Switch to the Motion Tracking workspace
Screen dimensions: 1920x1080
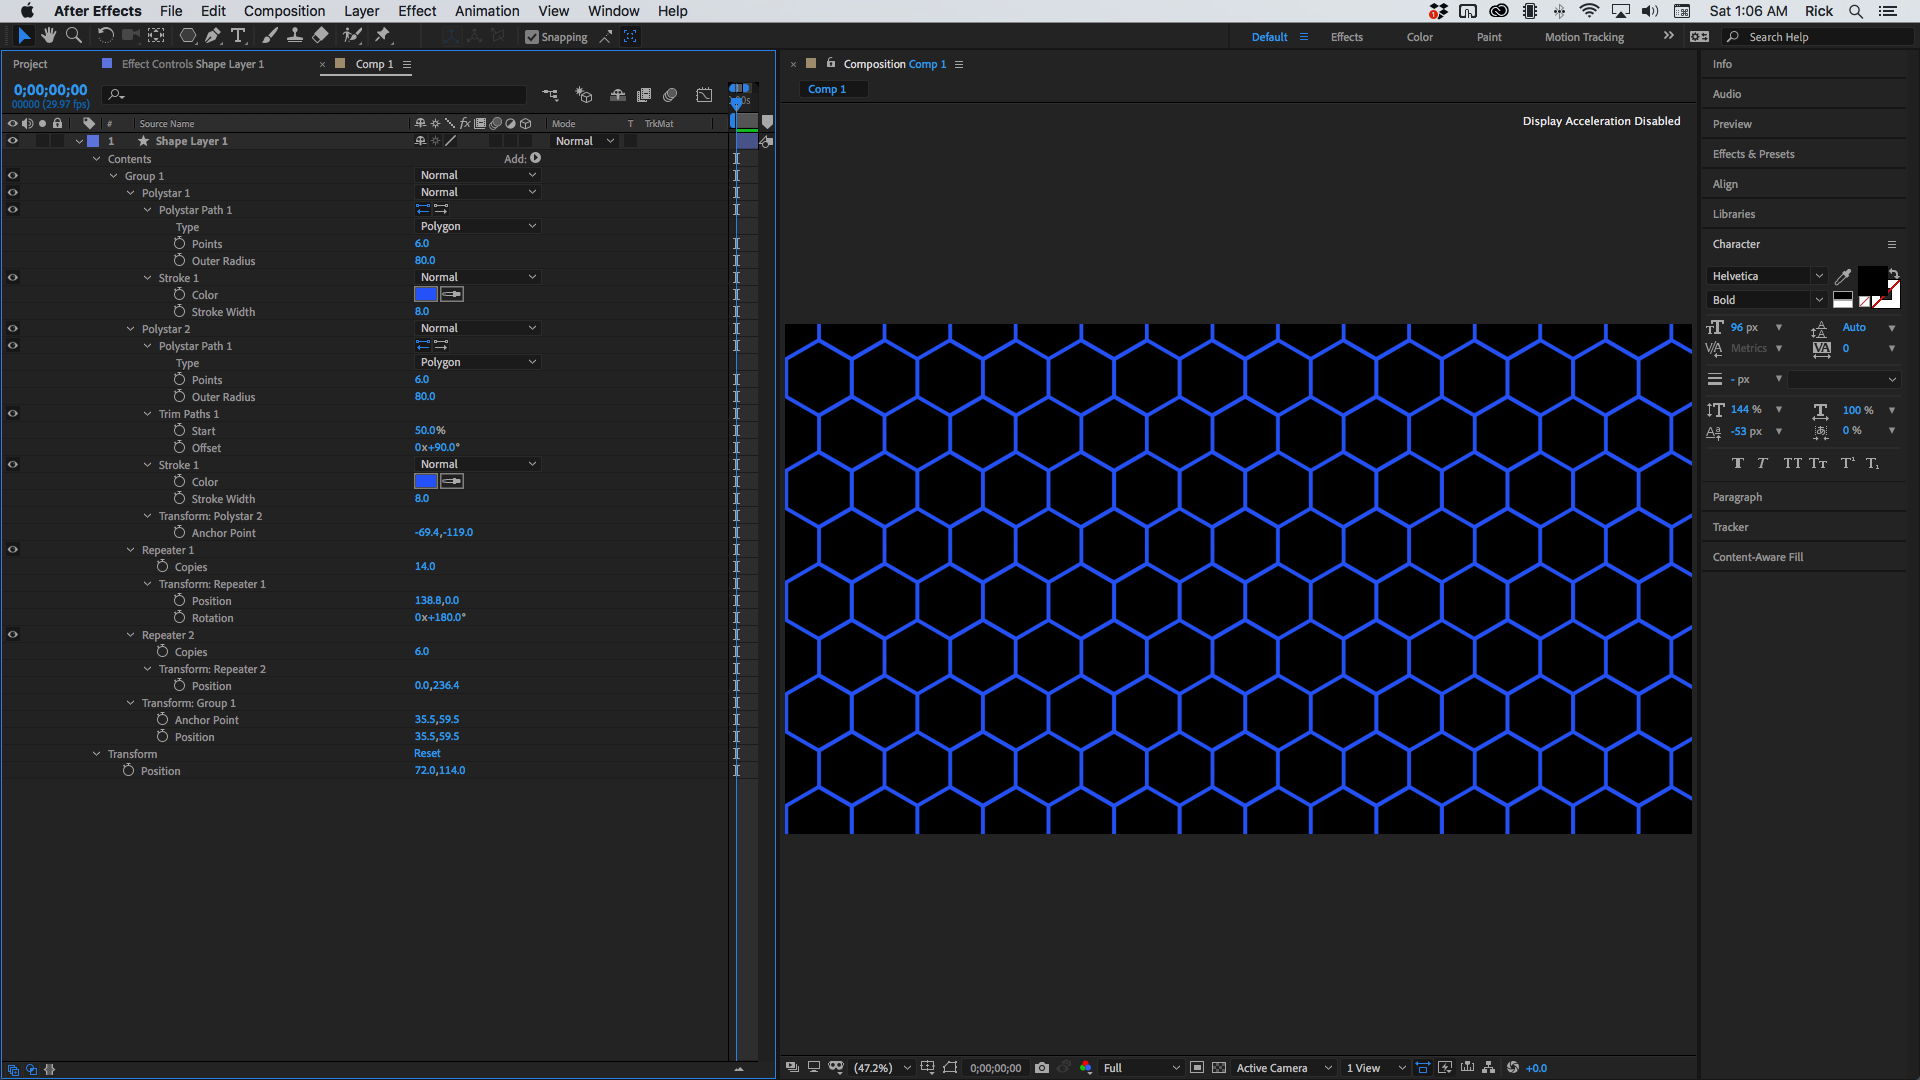click(1583, 37)
